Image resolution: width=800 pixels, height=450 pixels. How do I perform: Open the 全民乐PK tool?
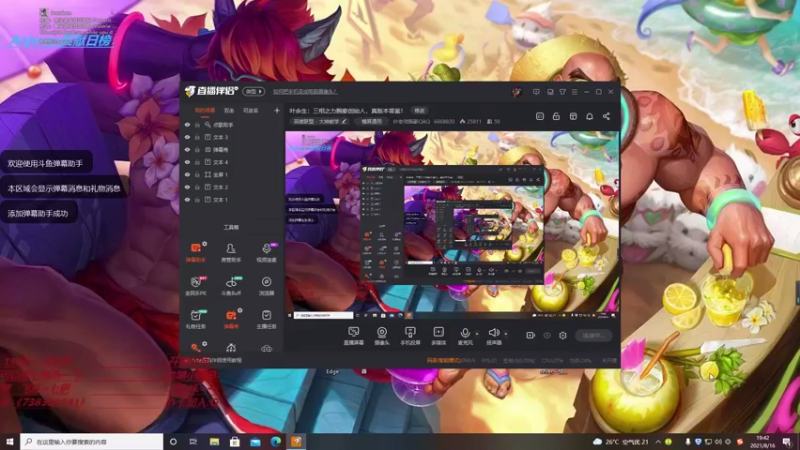195,286
